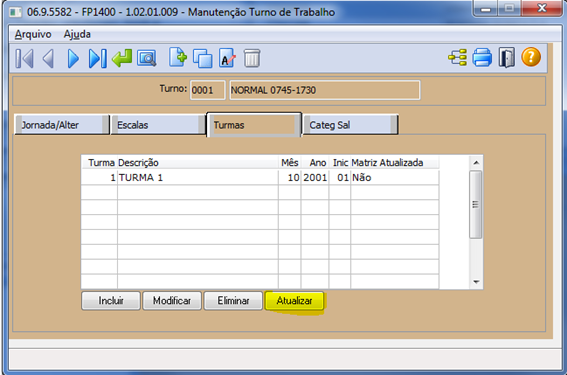Exit the program via the door icon
Viewport: 567px width, 375px height.
pyautogui.click(x=507, y=57)
